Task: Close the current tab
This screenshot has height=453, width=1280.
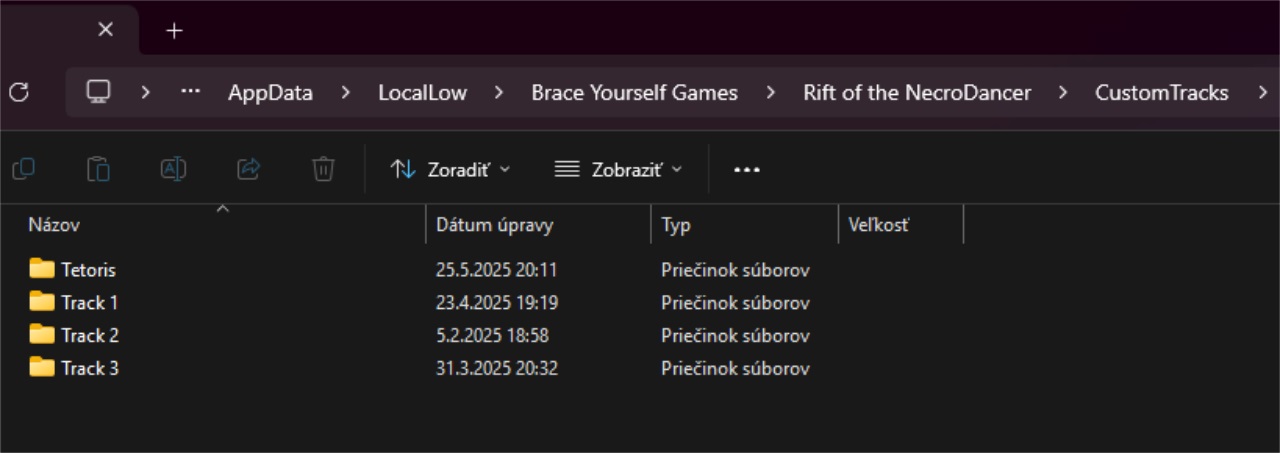Action: tap(105, 30)
